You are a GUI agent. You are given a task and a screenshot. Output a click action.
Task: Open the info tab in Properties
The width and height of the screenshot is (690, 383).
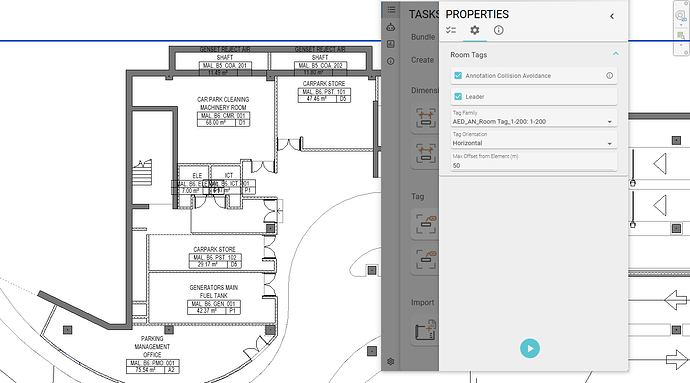(498, 30)
